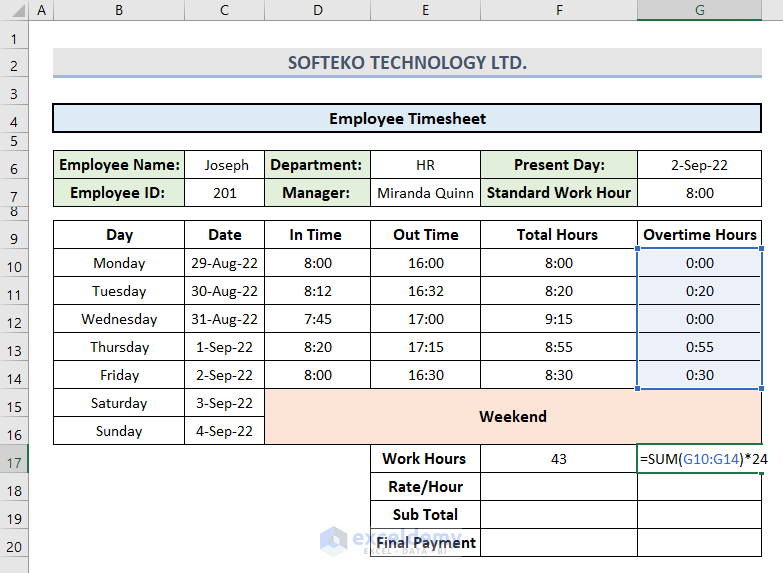
Task: Select the Monday cell
Action: (x=119, y=263)
